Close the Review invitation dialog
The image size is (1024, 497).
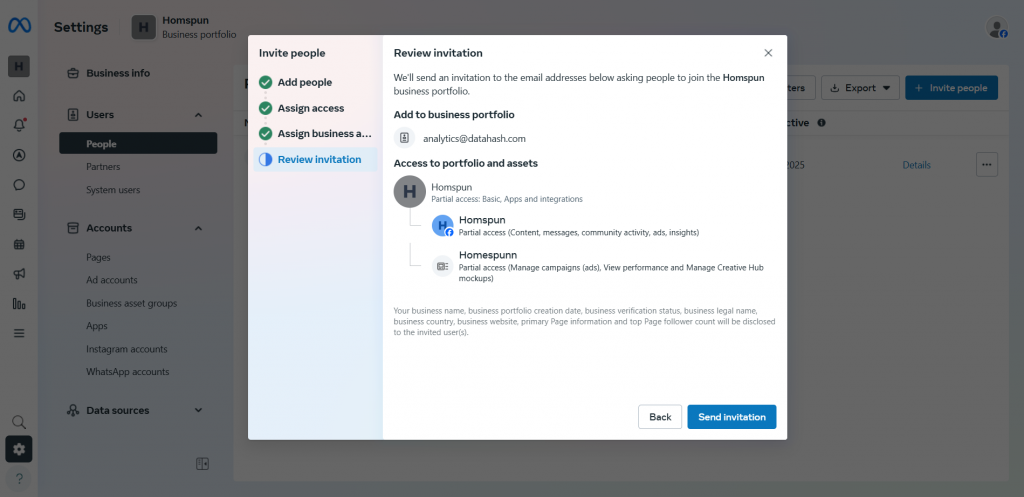pos(768,53)
